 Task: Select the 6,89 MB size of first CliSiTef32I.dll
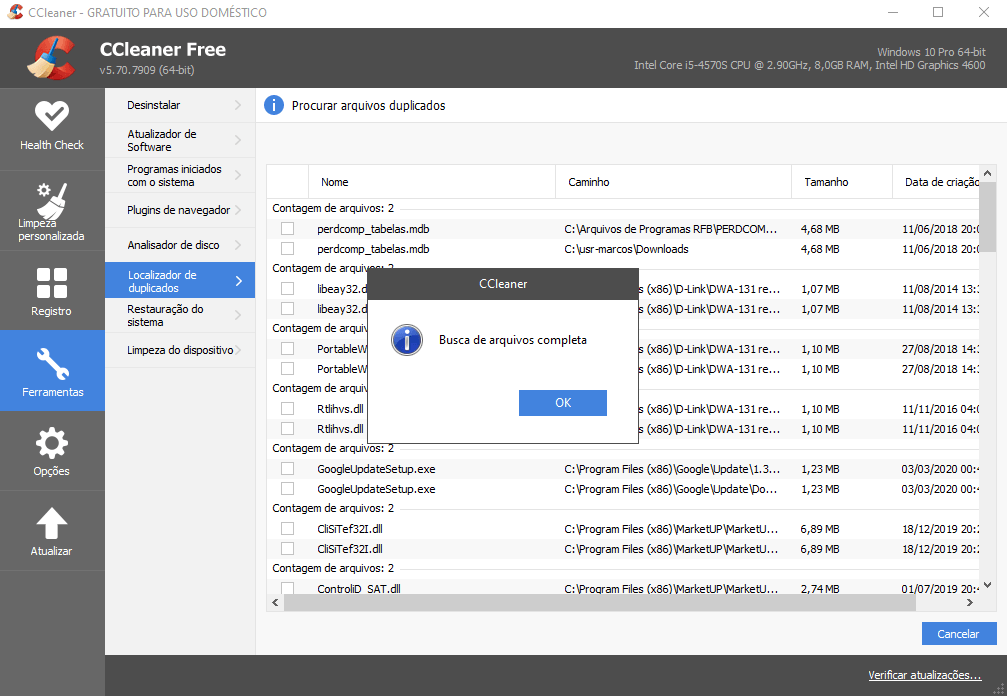819,529
